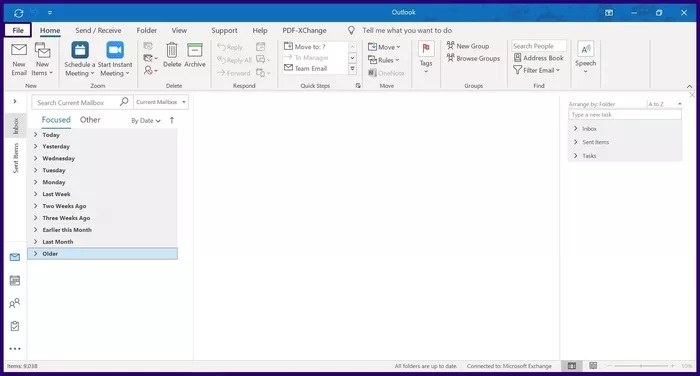Screen dimensions: 700x376
Task: Open the Rules menu
Action: point(383,60)
